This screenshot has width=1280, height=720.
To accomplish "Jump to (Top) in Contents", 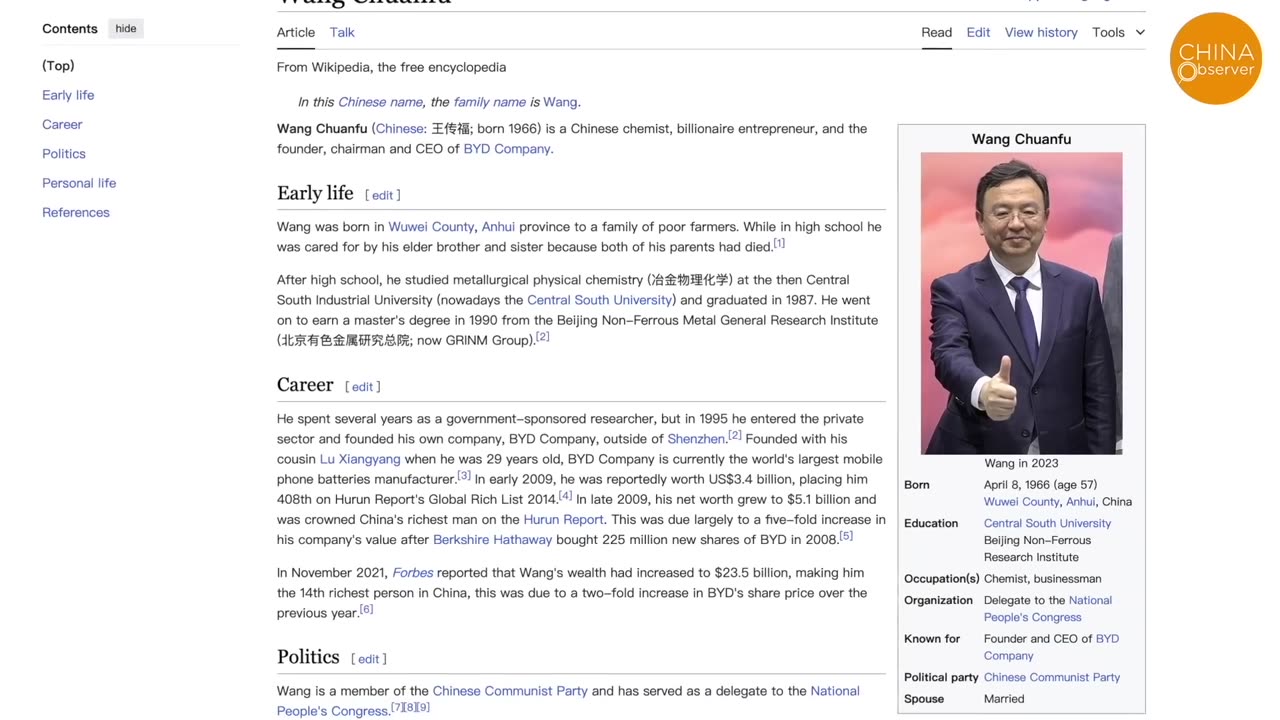I will pyautogui.click(x=58, y=66).
